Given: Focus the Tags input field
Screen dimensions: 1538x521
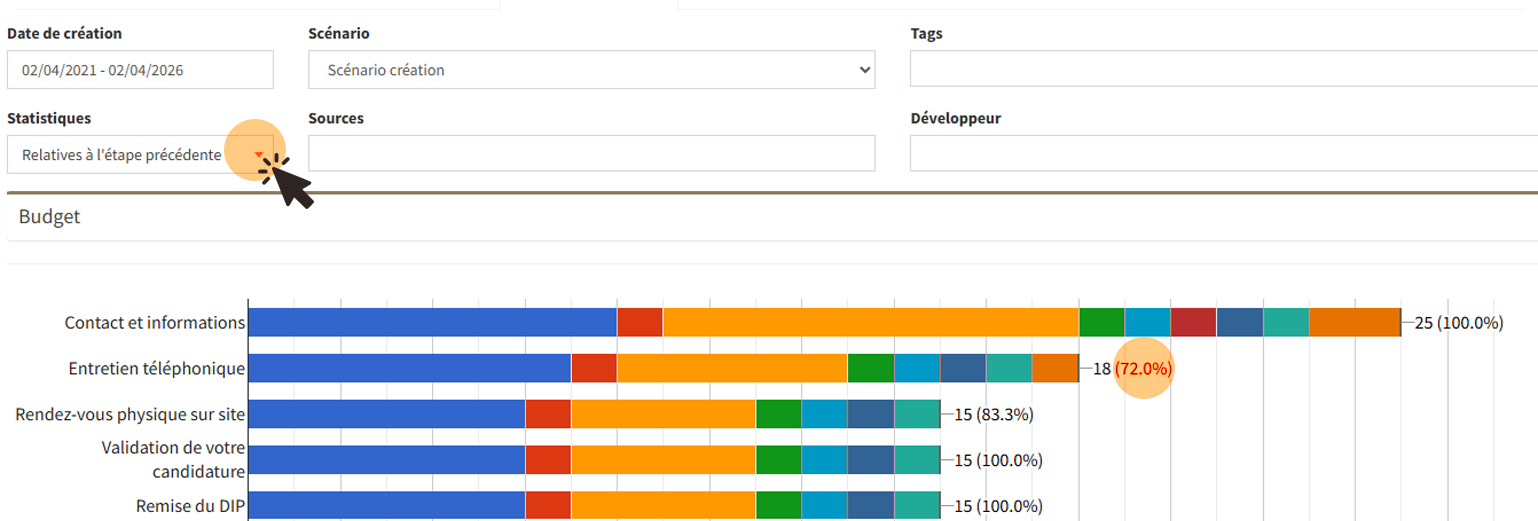Looking at the screenshot, I should click(x=1222, y=70).
